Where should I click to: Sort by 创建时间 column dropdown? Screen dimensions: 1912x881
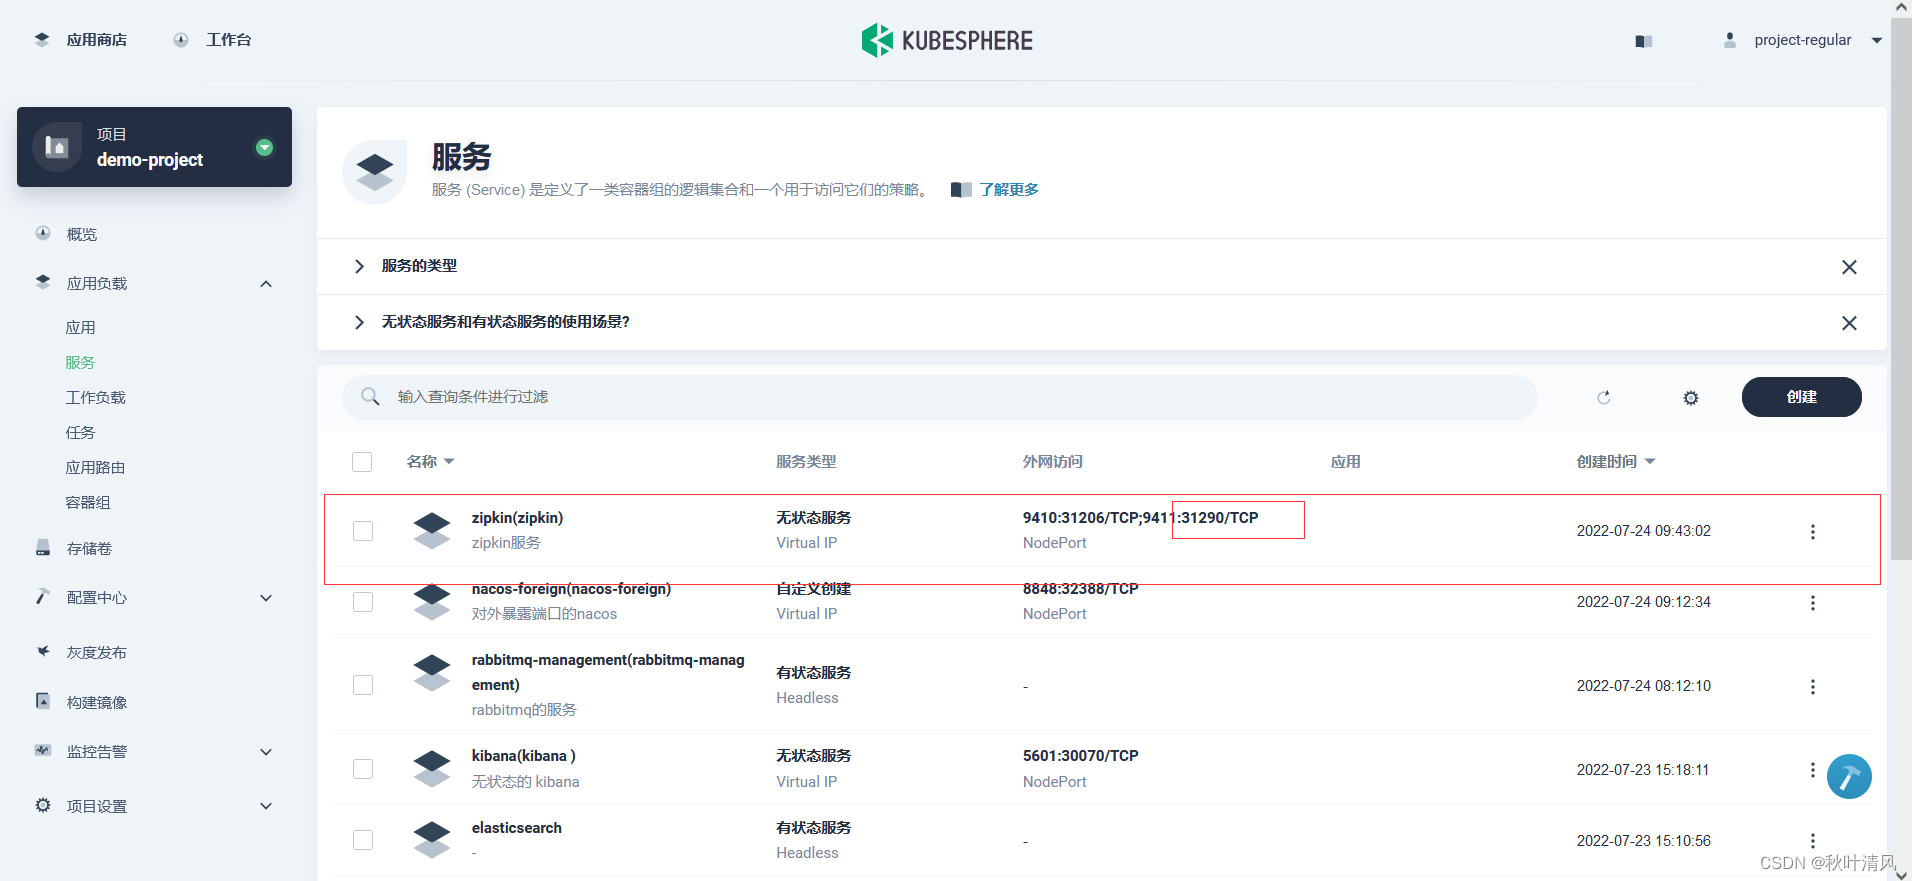coord(1650,461)
